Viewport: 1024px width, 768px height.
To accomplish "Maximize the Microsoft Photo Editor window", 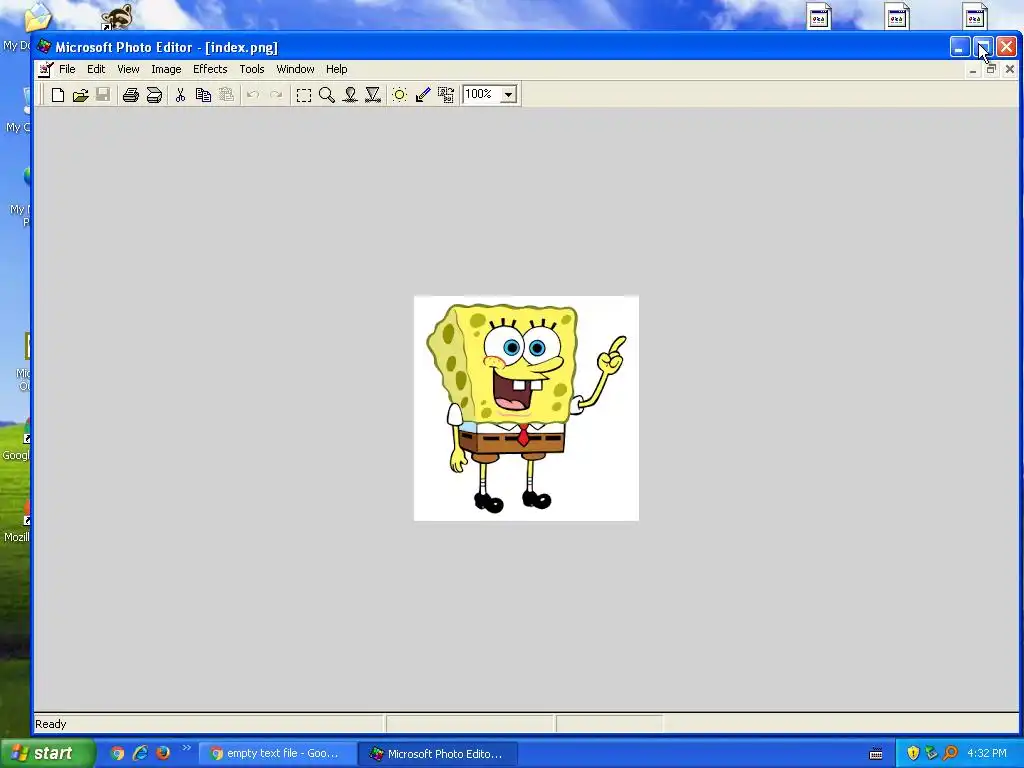I will click(983, 47).
